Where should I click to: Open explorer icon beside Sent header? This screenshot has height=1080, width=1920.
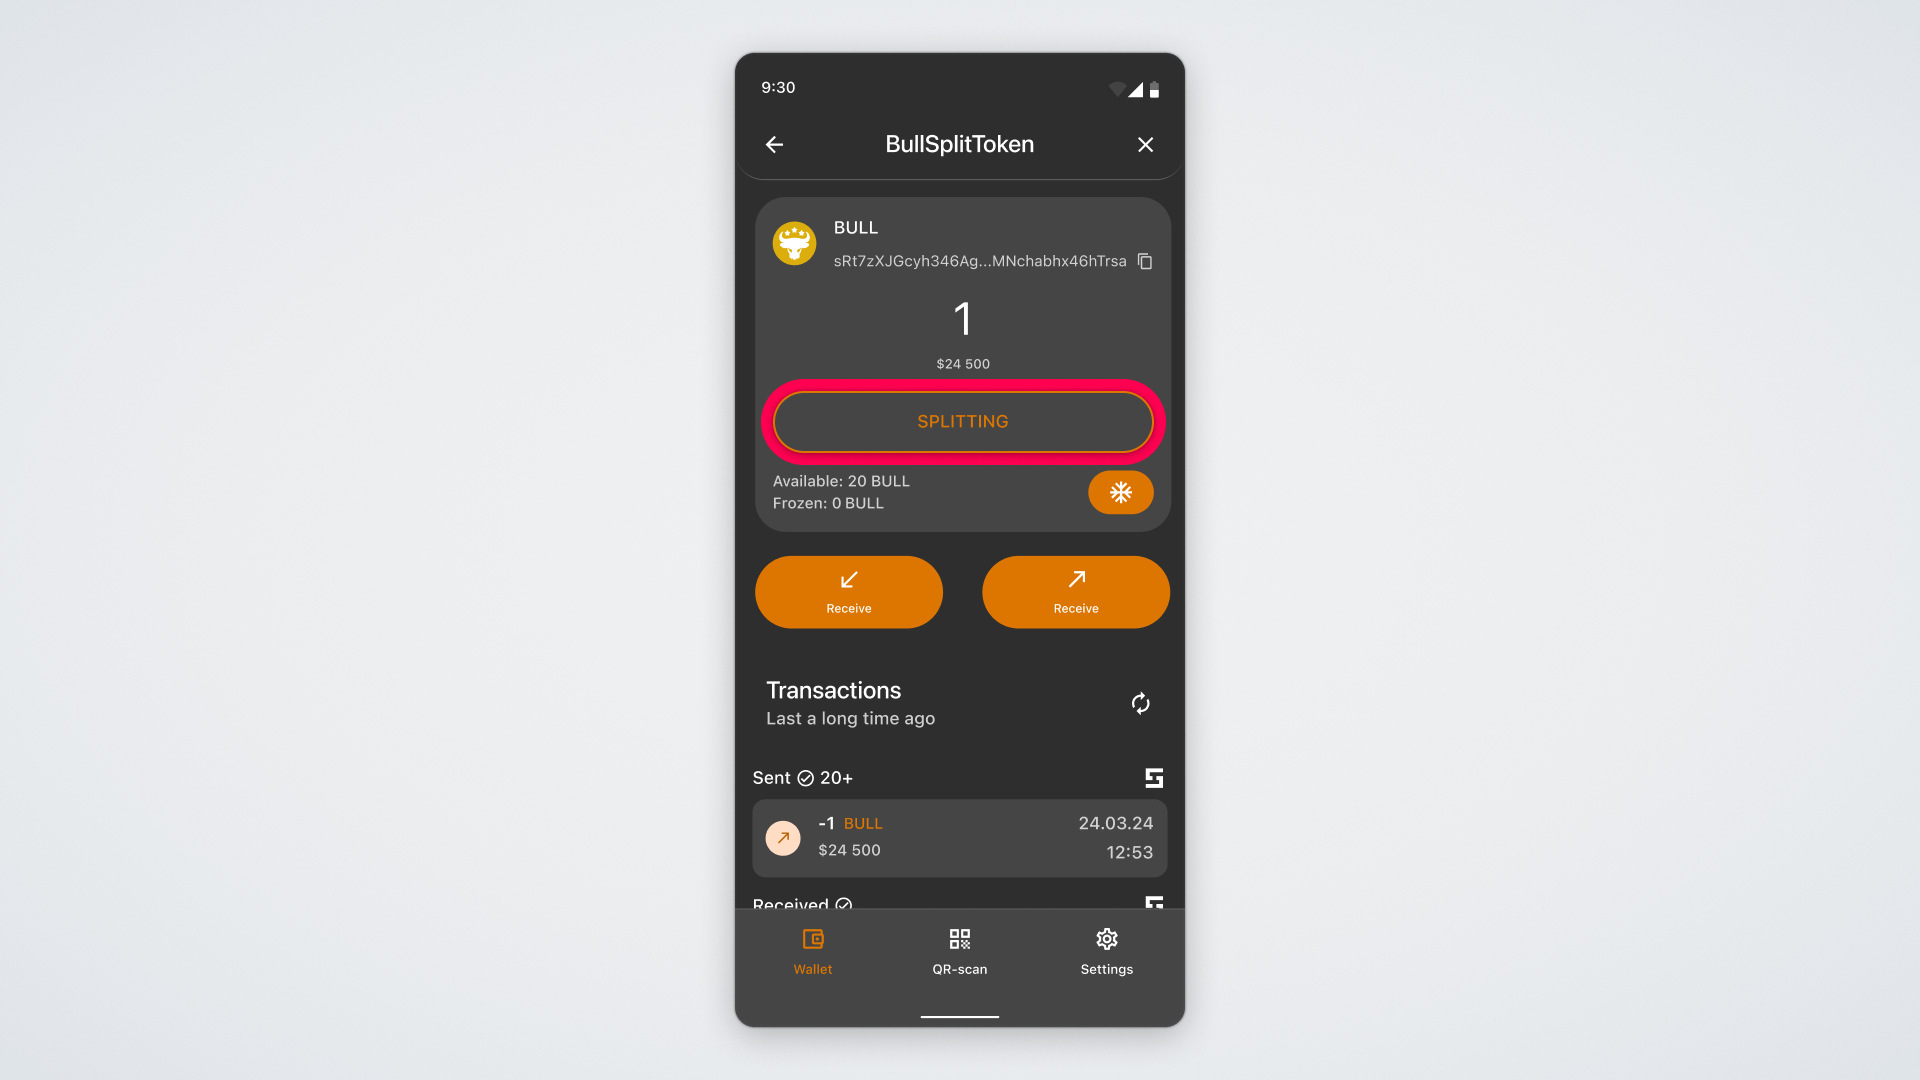click(1154, 778)
